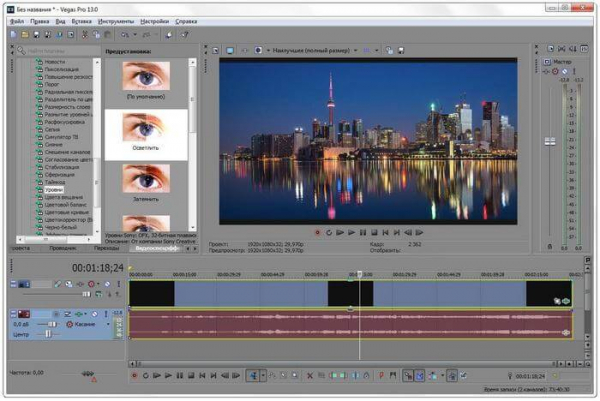Stop playback in the preview window
600x401 pixels.
click(x=374, y=232)
